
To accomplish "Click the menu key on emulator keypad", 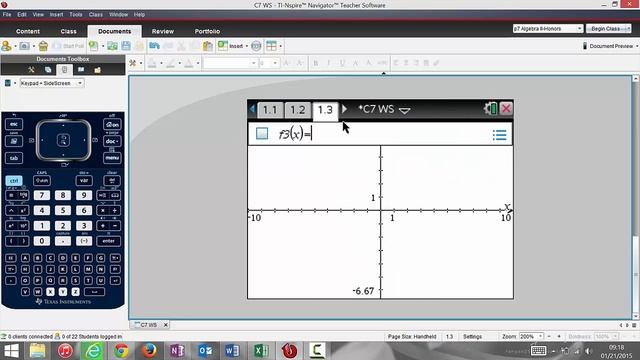I will pyautogui.click(x=111, y=158).
